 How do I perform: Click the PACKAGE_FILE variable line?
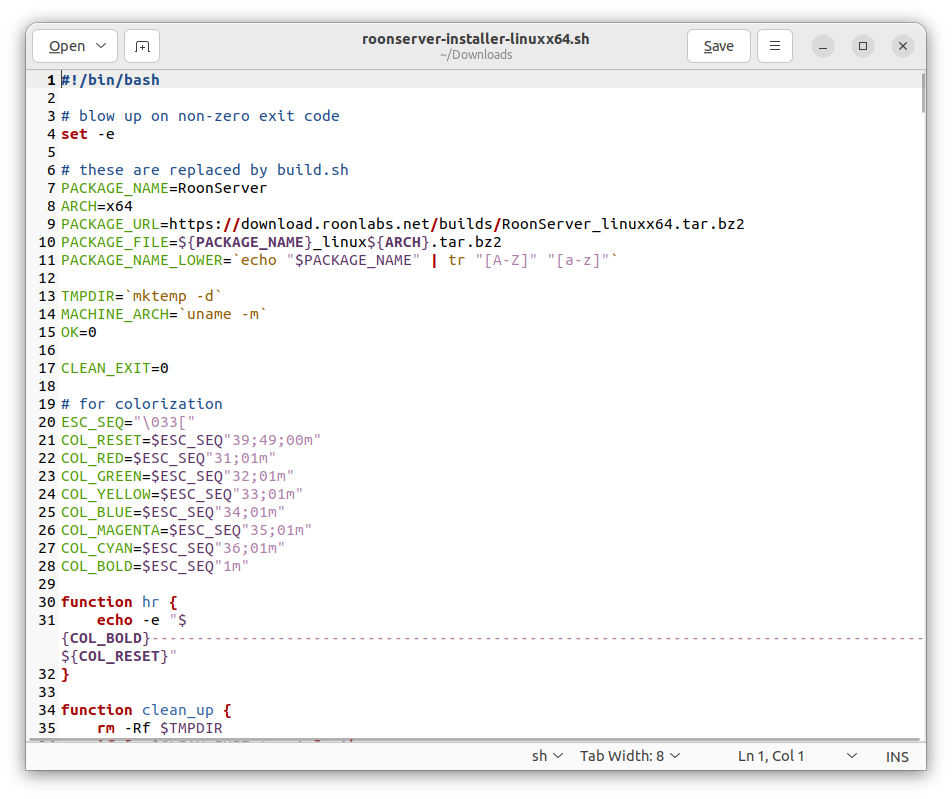pos(281,242)
